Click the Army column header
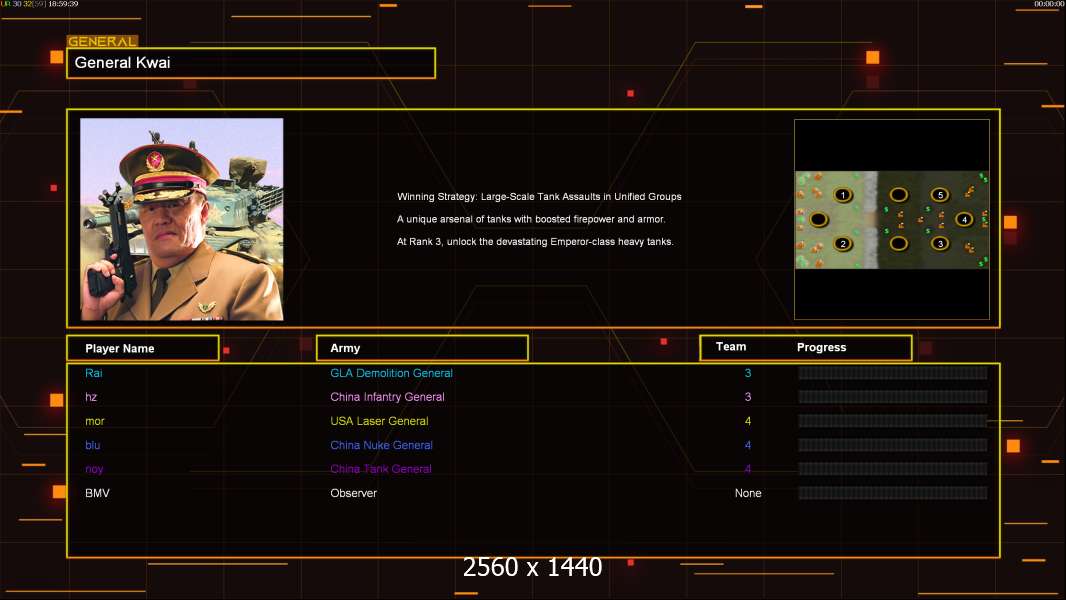The height and width of the screenshot is (600, 1066). pos(422,348)
